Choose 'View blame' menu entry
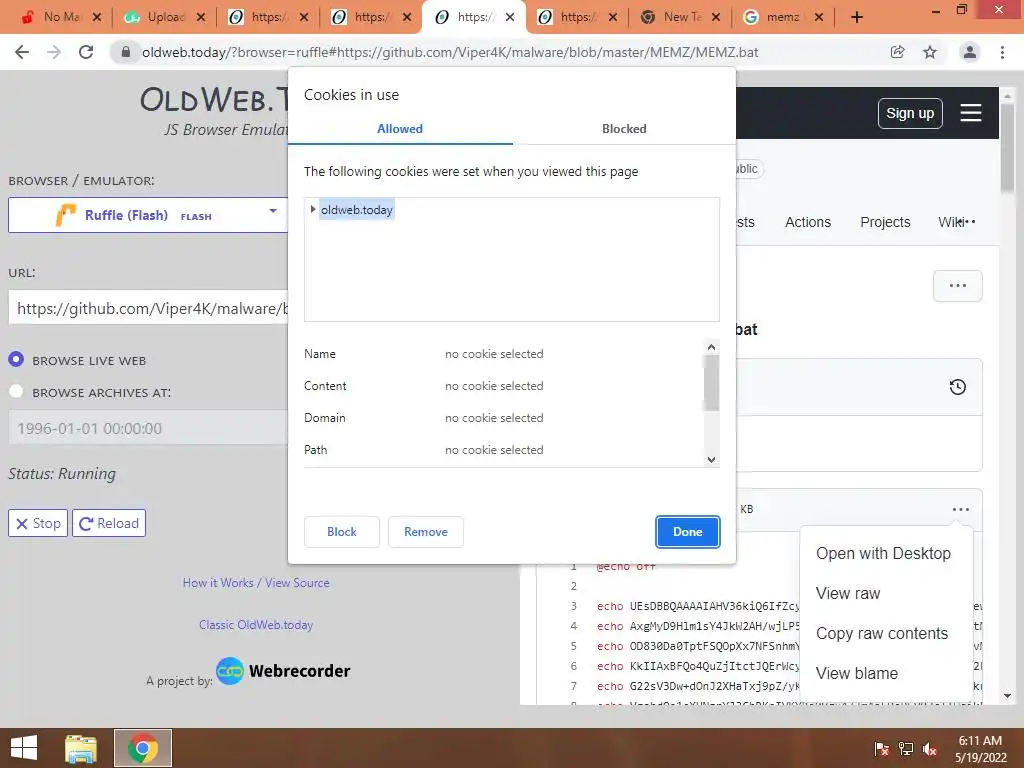This screenshot has height=768, width=1024. (857, 673)
